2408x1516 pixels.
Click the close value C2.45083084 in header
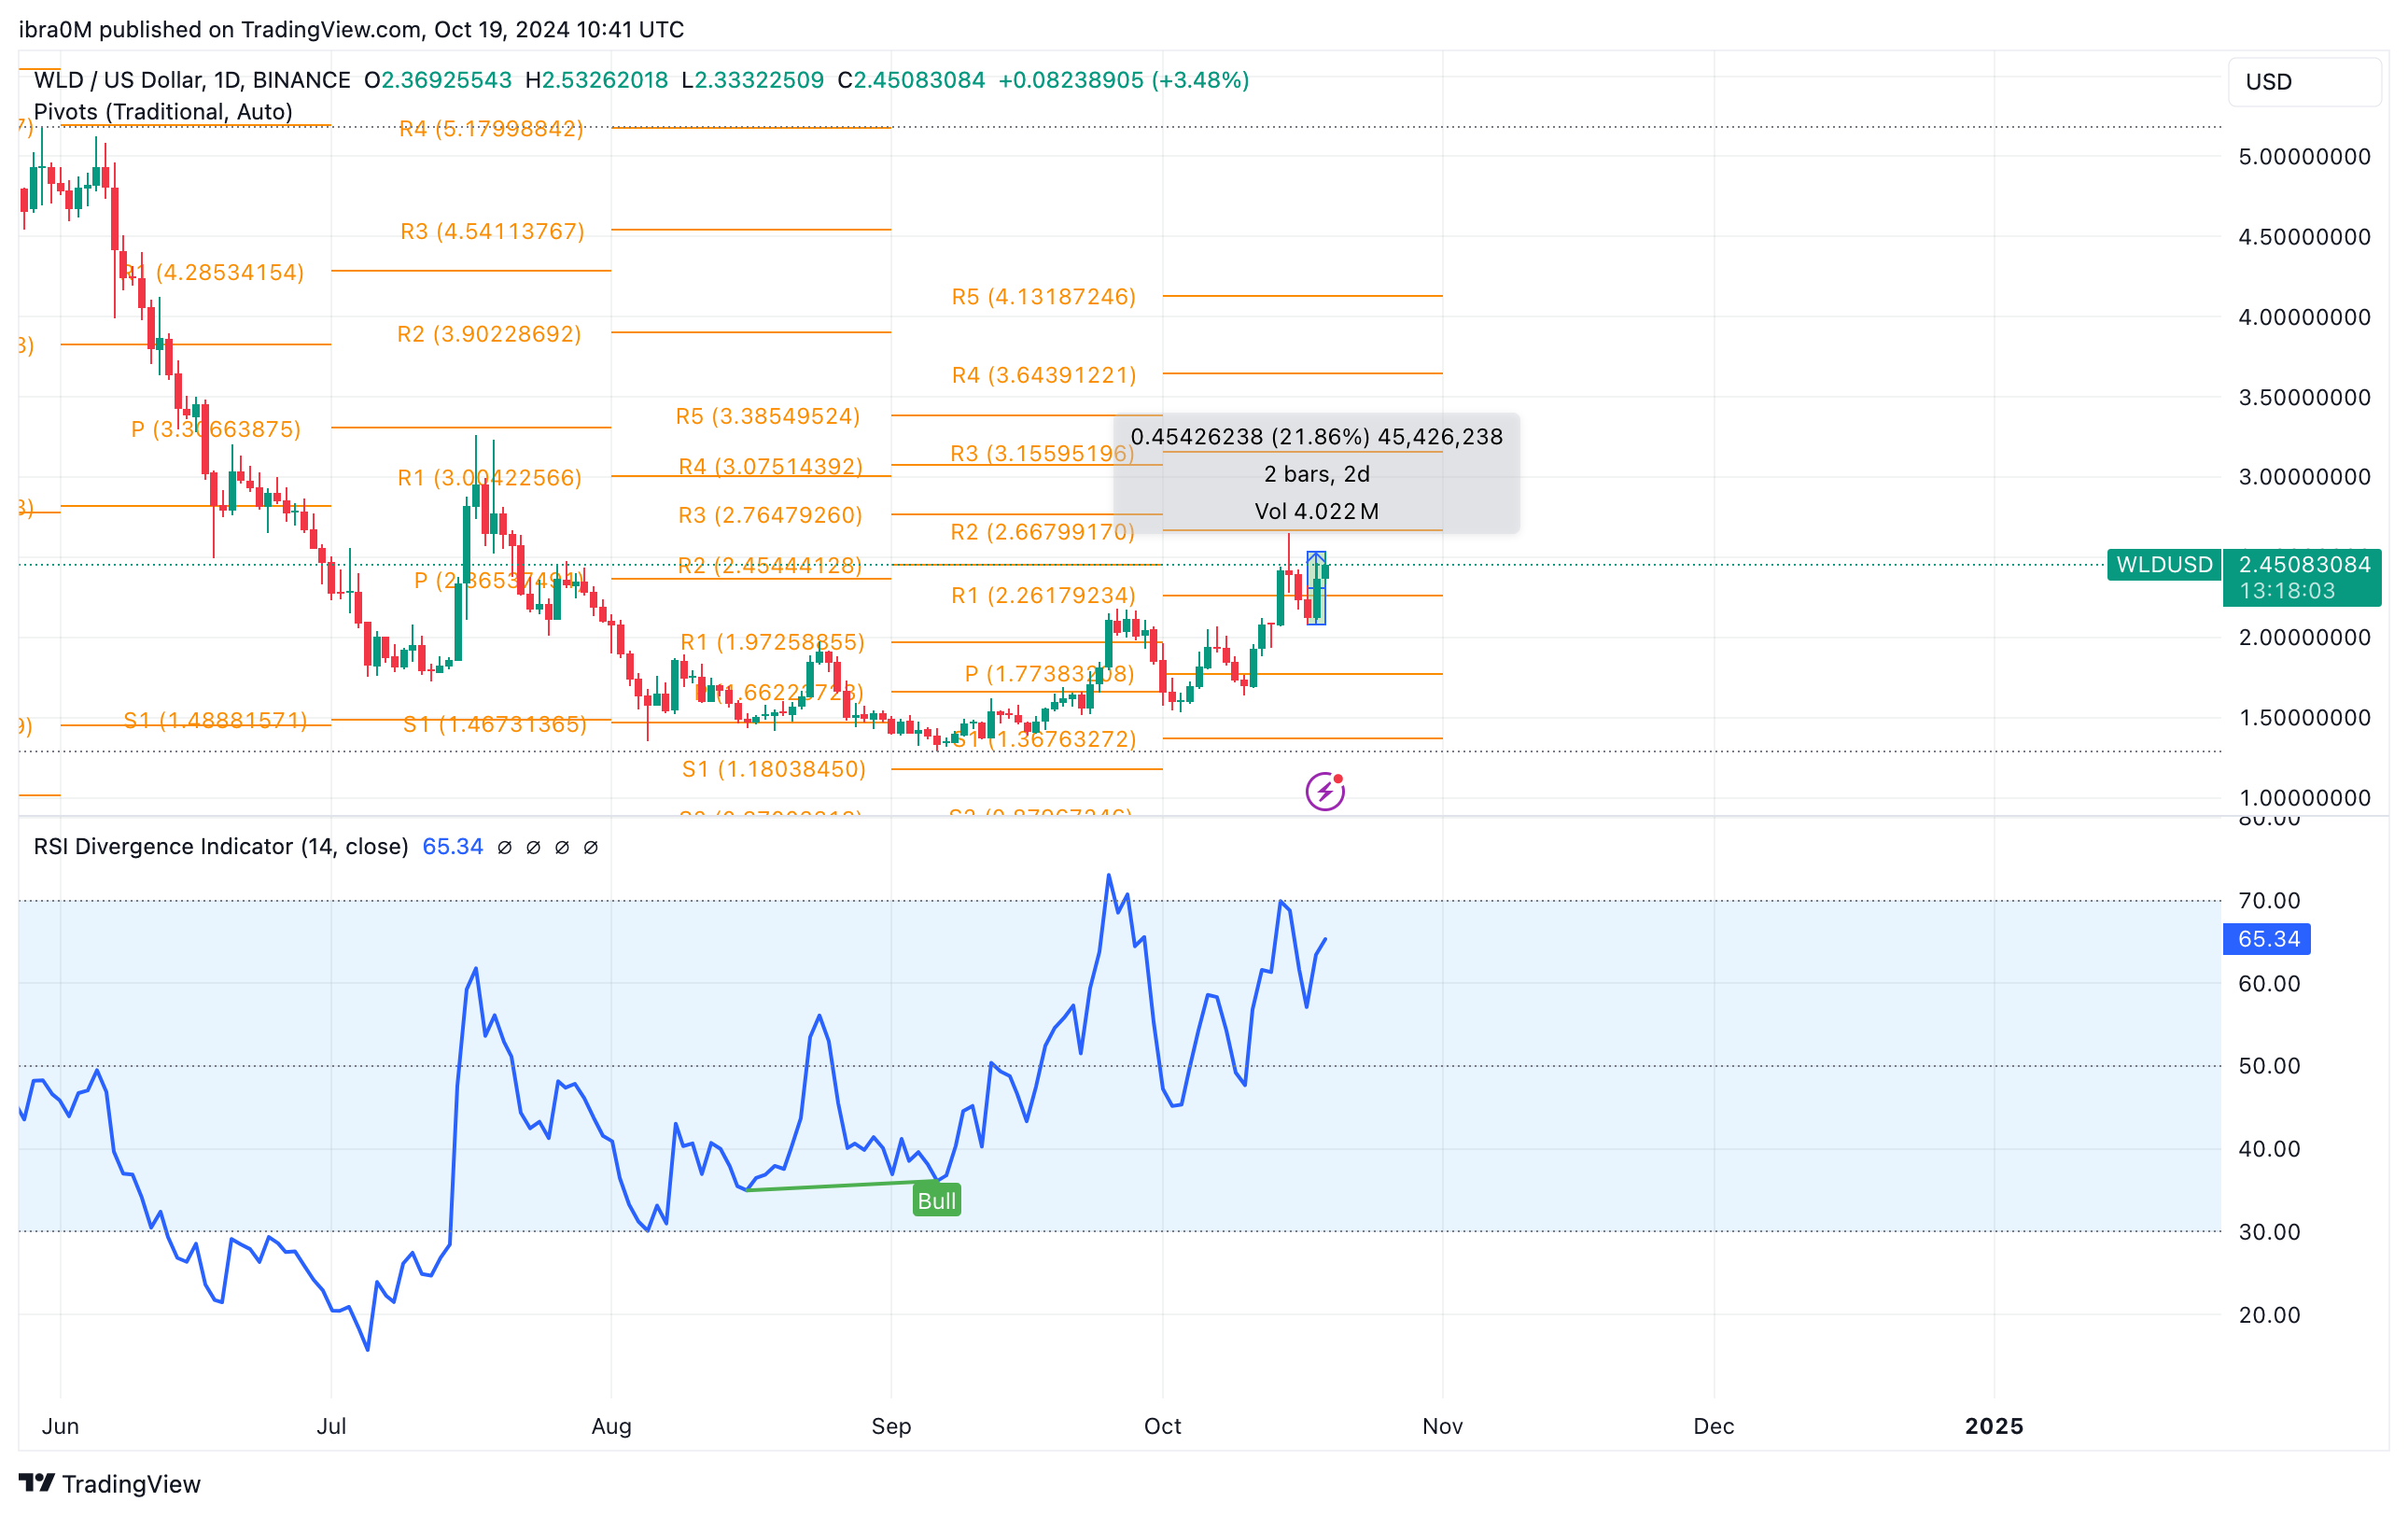pos(911,80)
